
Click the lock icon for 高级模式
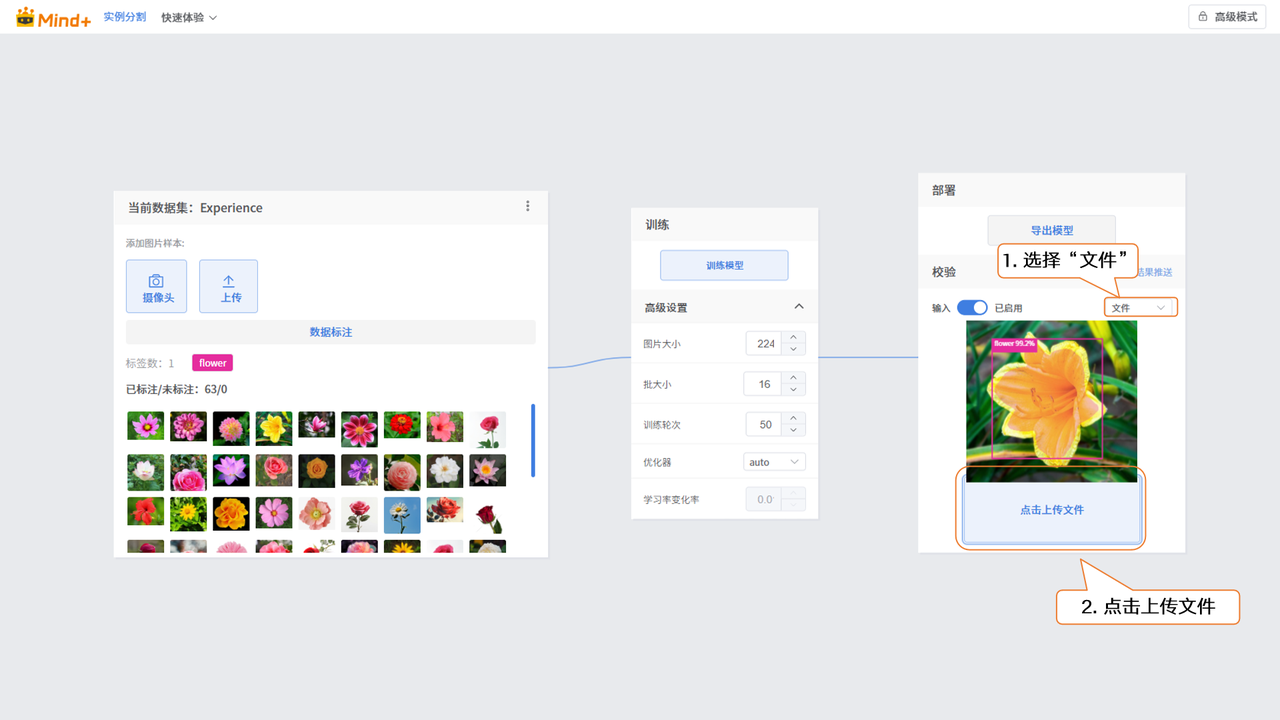1202,17
